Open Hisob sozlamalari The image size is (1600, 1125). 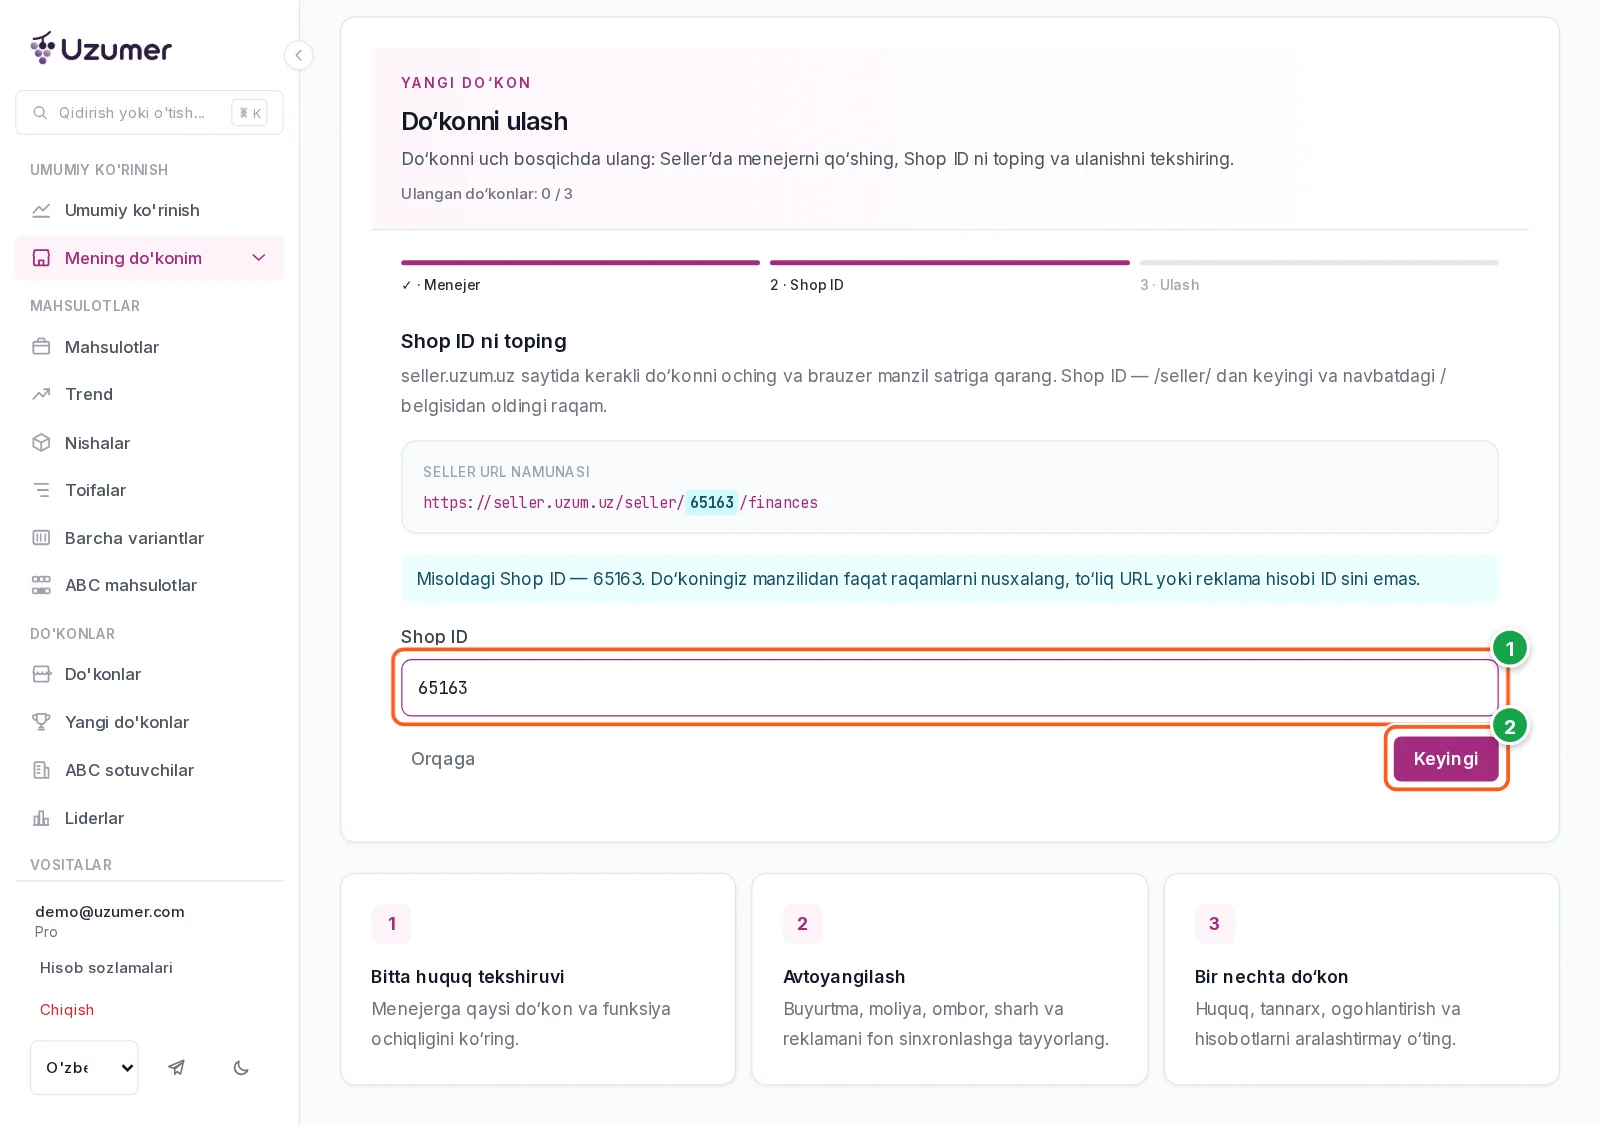pyautogui.click(x=106, y=968)
